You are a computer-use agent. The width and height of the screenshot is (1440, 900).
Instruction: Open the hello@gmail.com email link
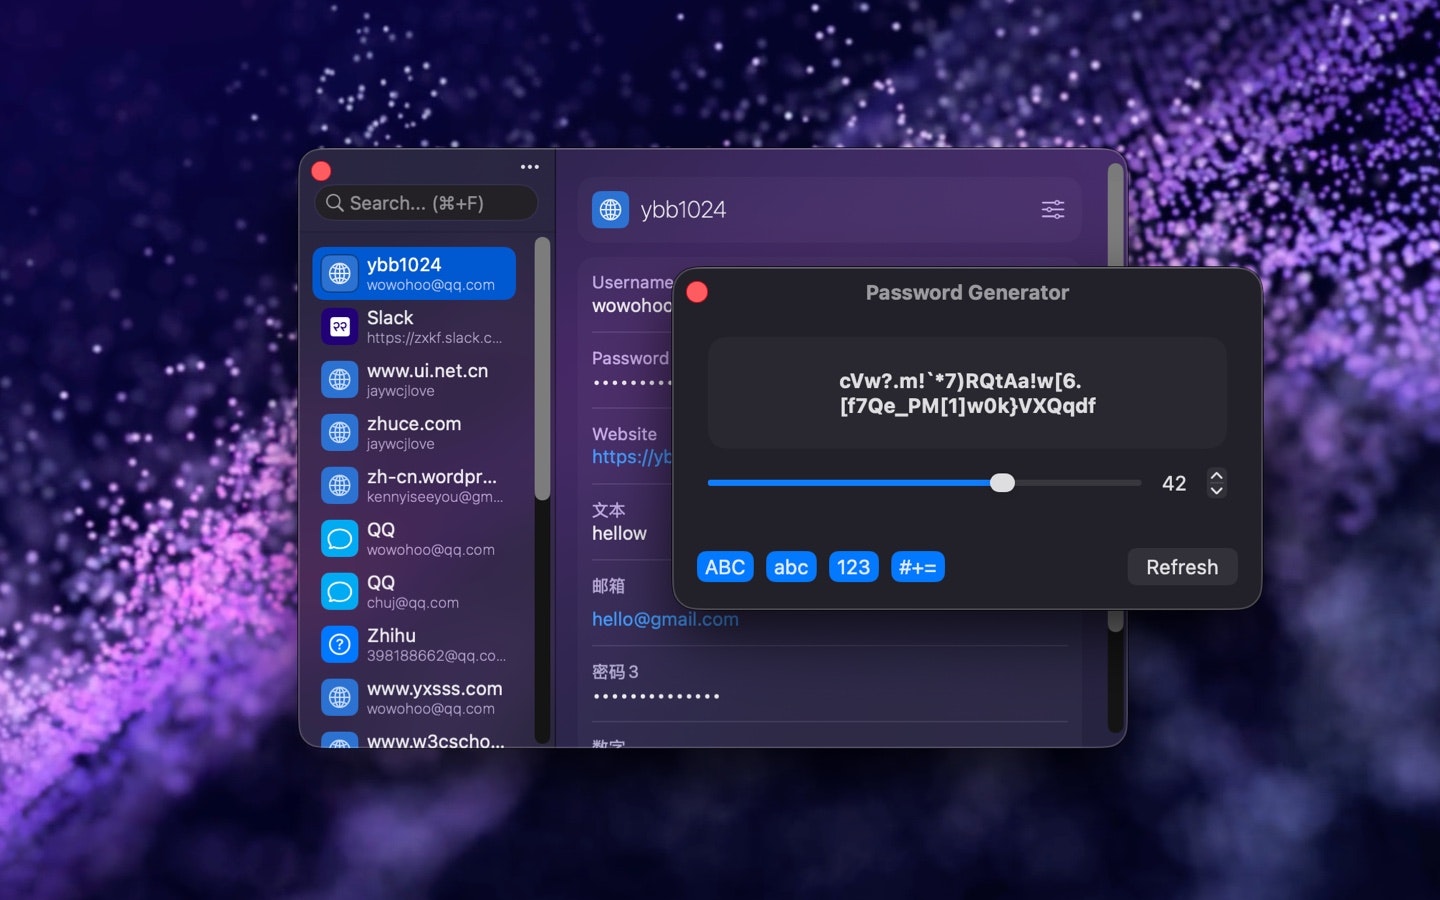665,619
